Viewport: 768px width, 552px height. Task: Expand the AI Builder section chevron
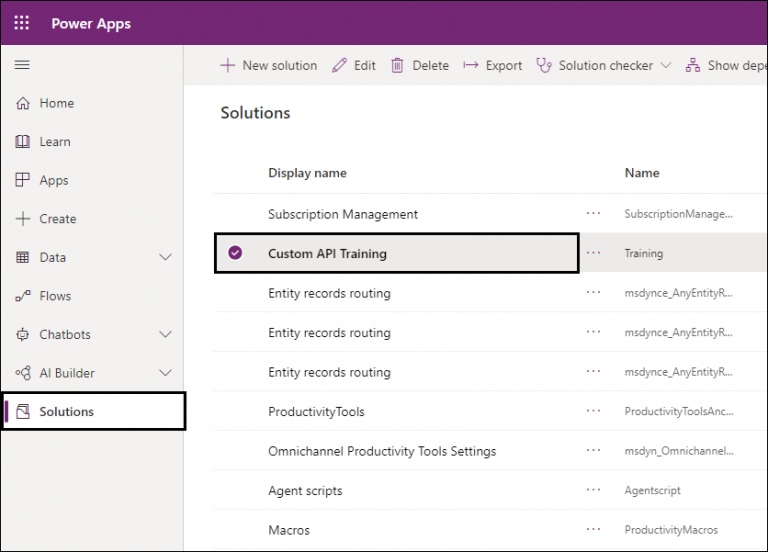(166, 373)
